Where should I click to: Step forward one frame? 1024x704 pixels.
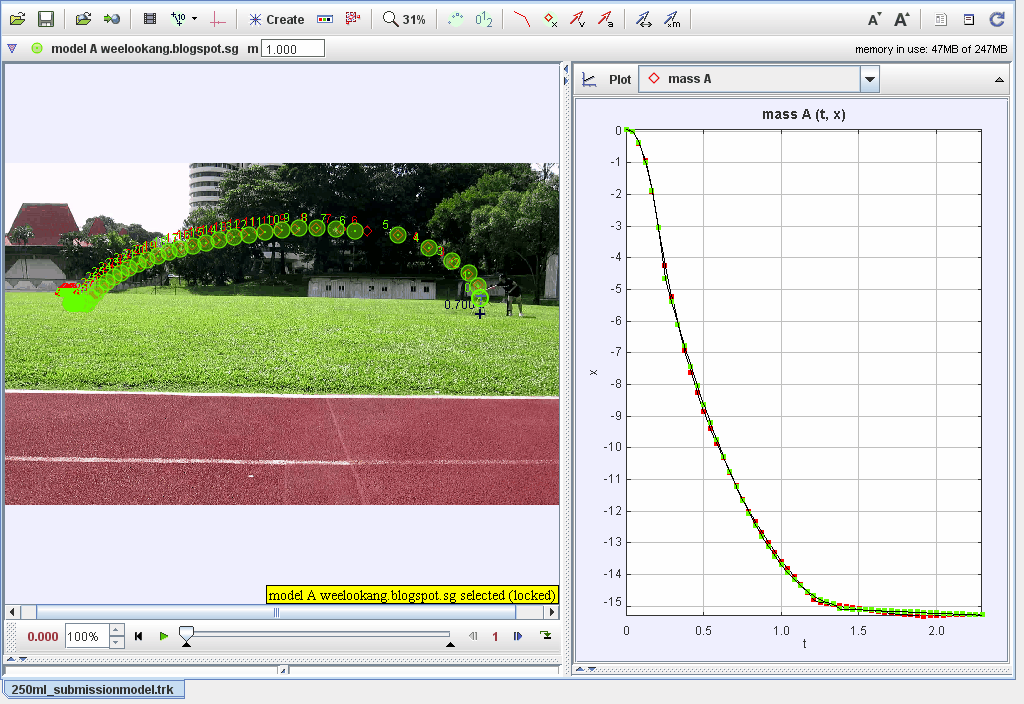coord(518,636)
